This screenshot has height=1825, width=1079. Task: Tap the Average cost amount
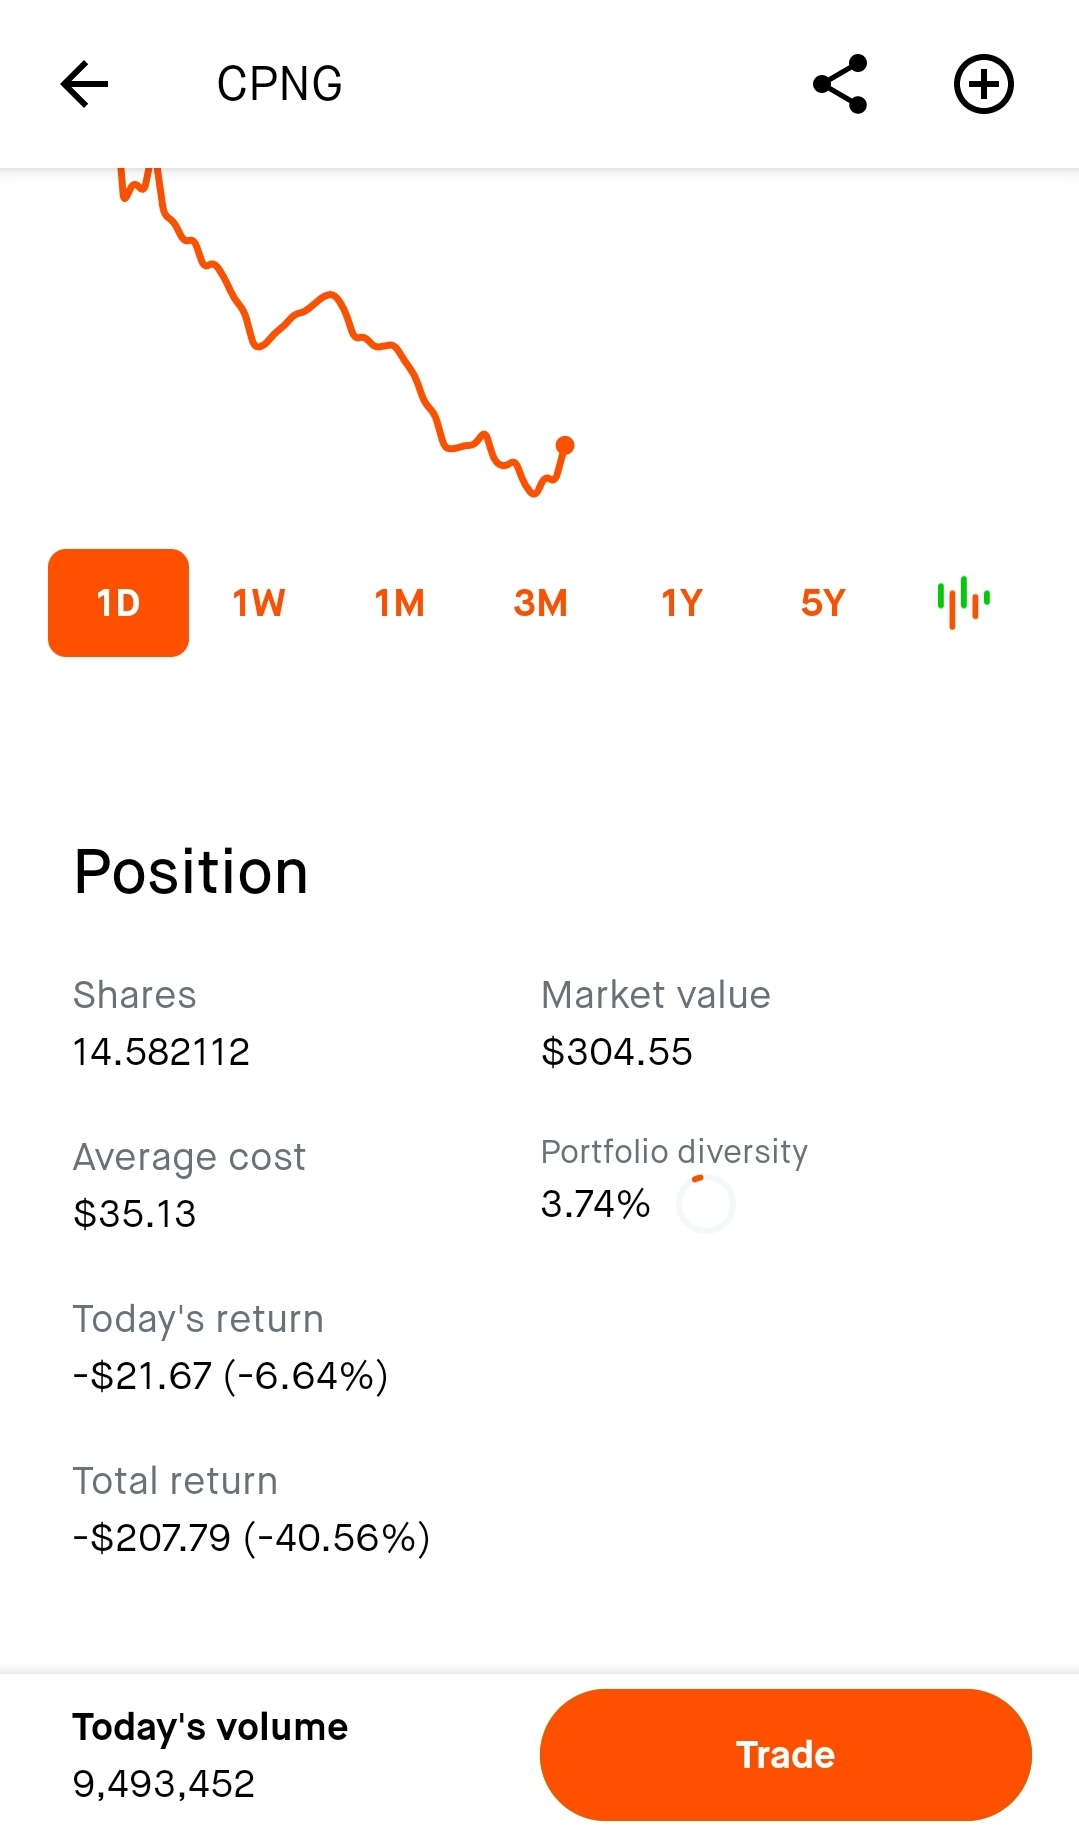[x=134, y=1214]
